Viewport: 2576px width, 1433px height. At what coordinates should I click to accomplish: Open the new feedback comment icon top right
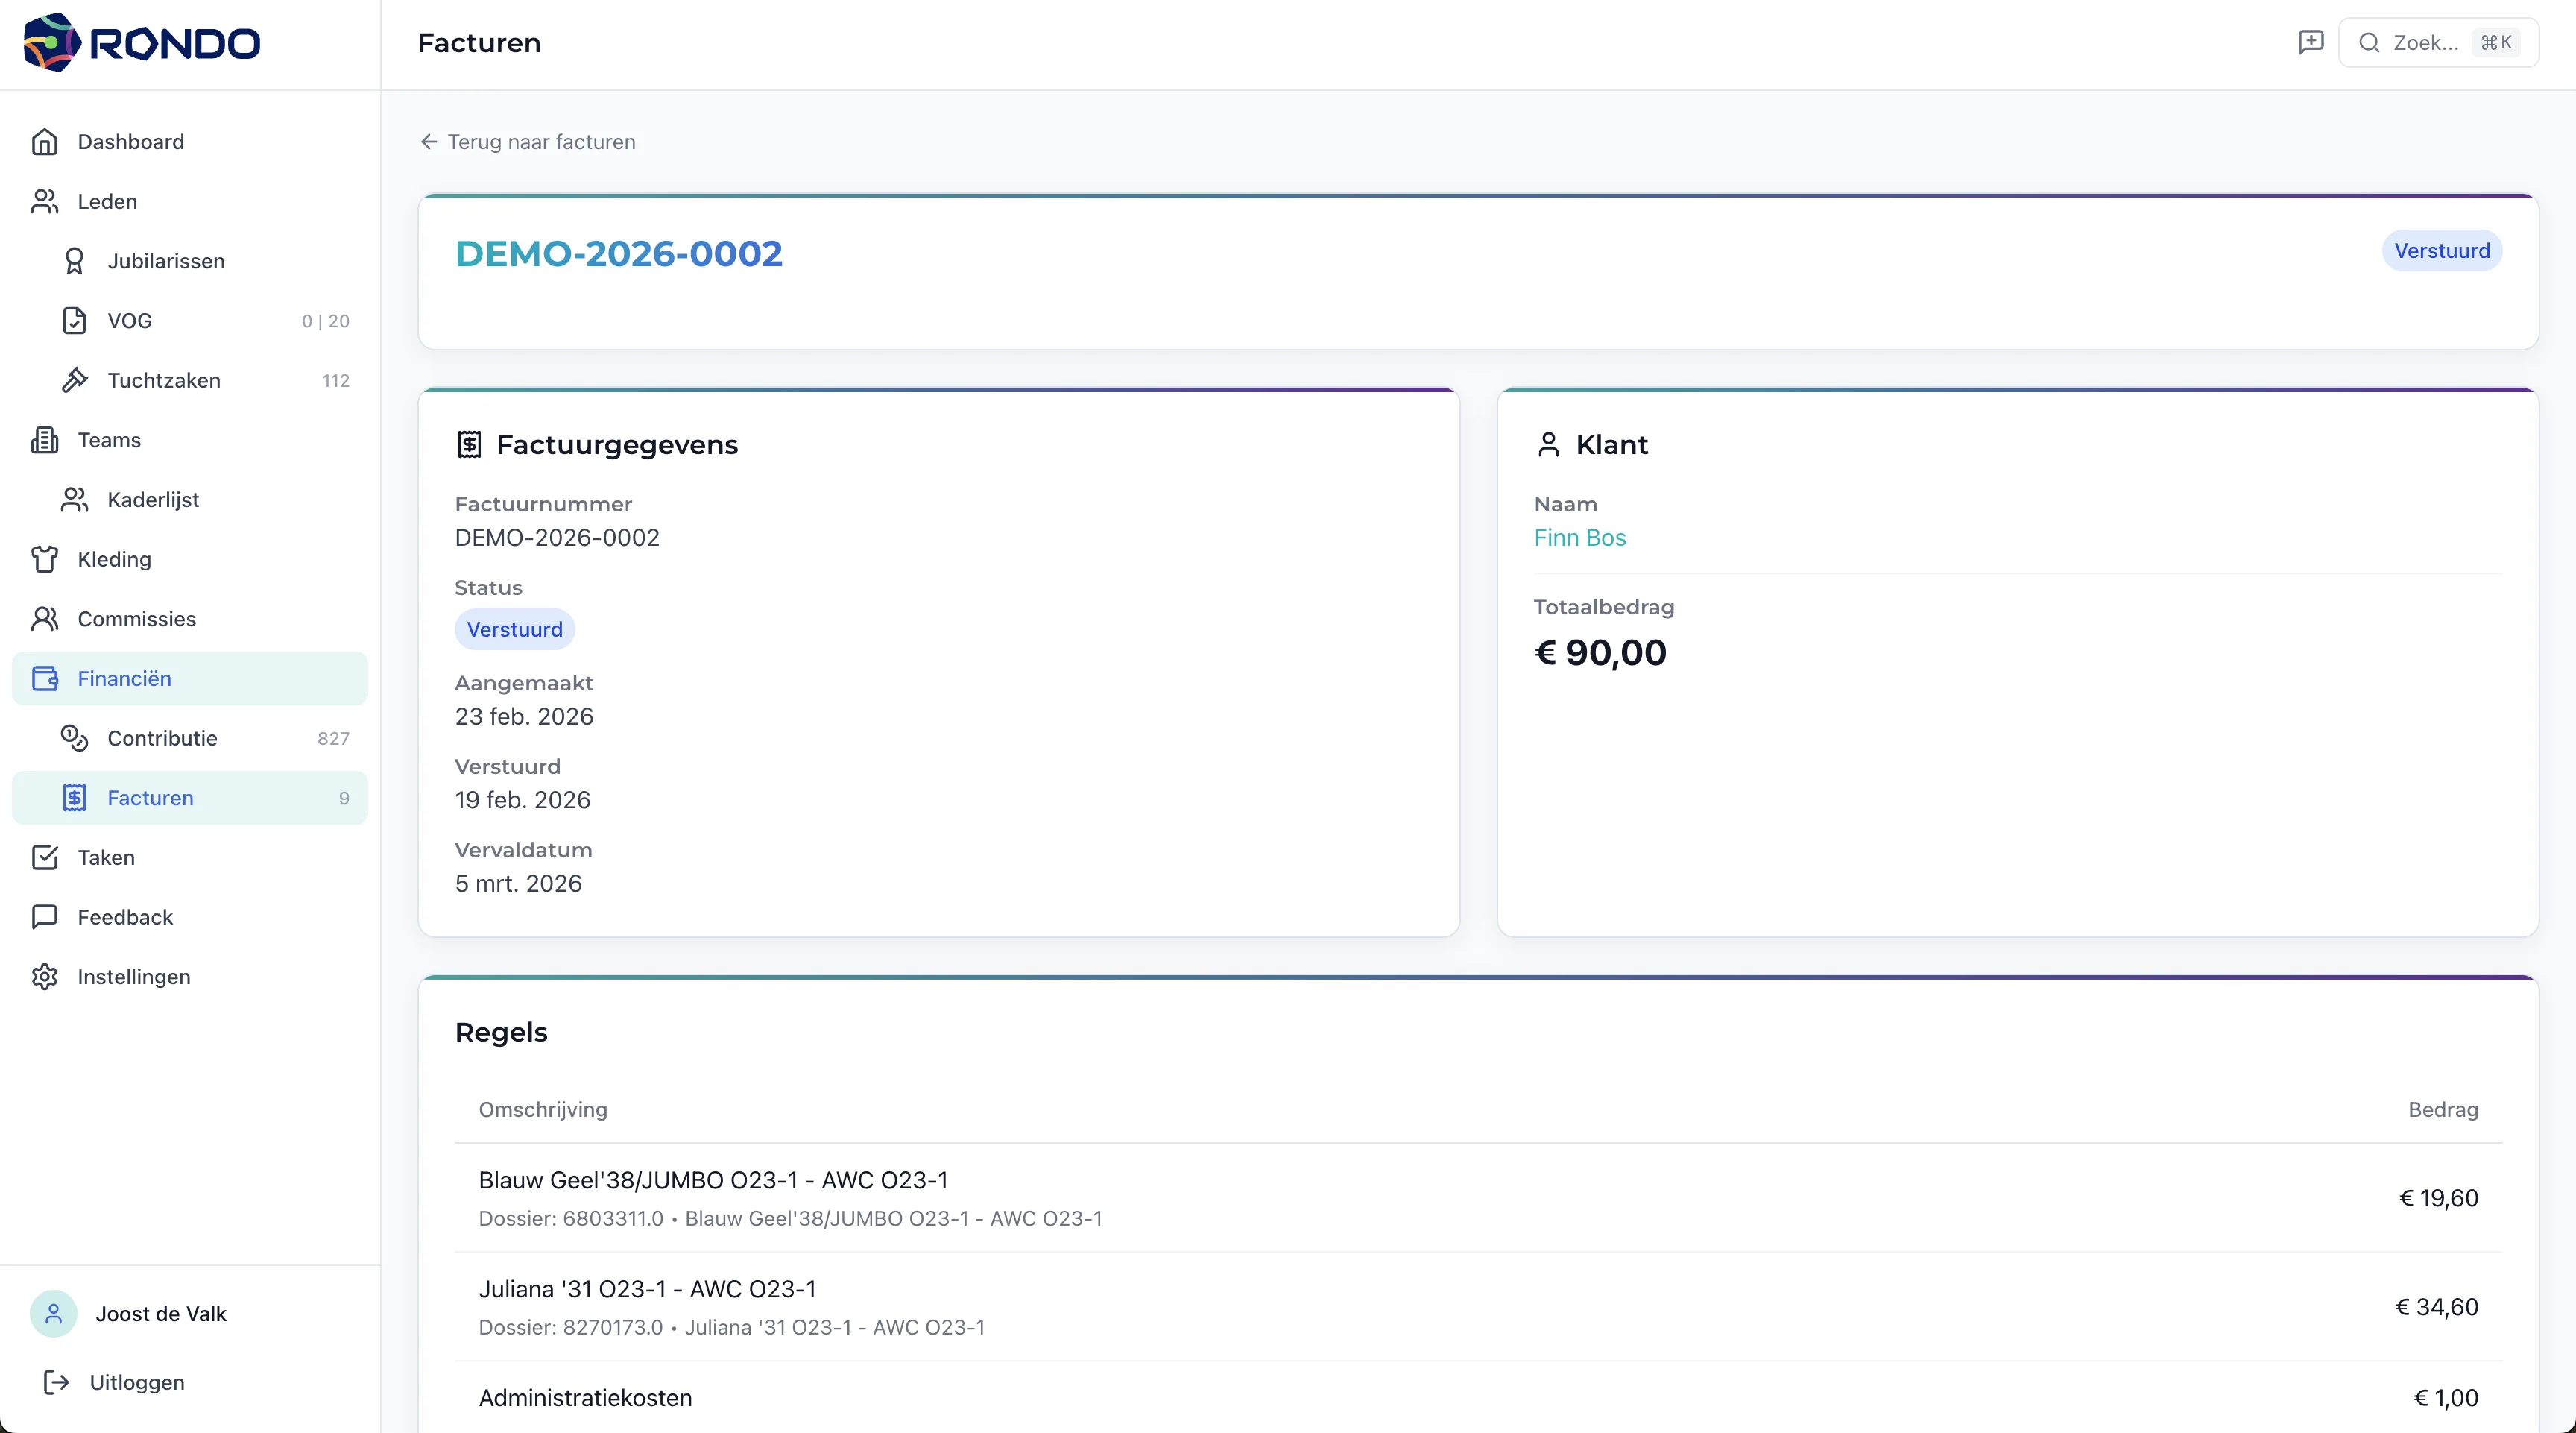[2311, 42]
